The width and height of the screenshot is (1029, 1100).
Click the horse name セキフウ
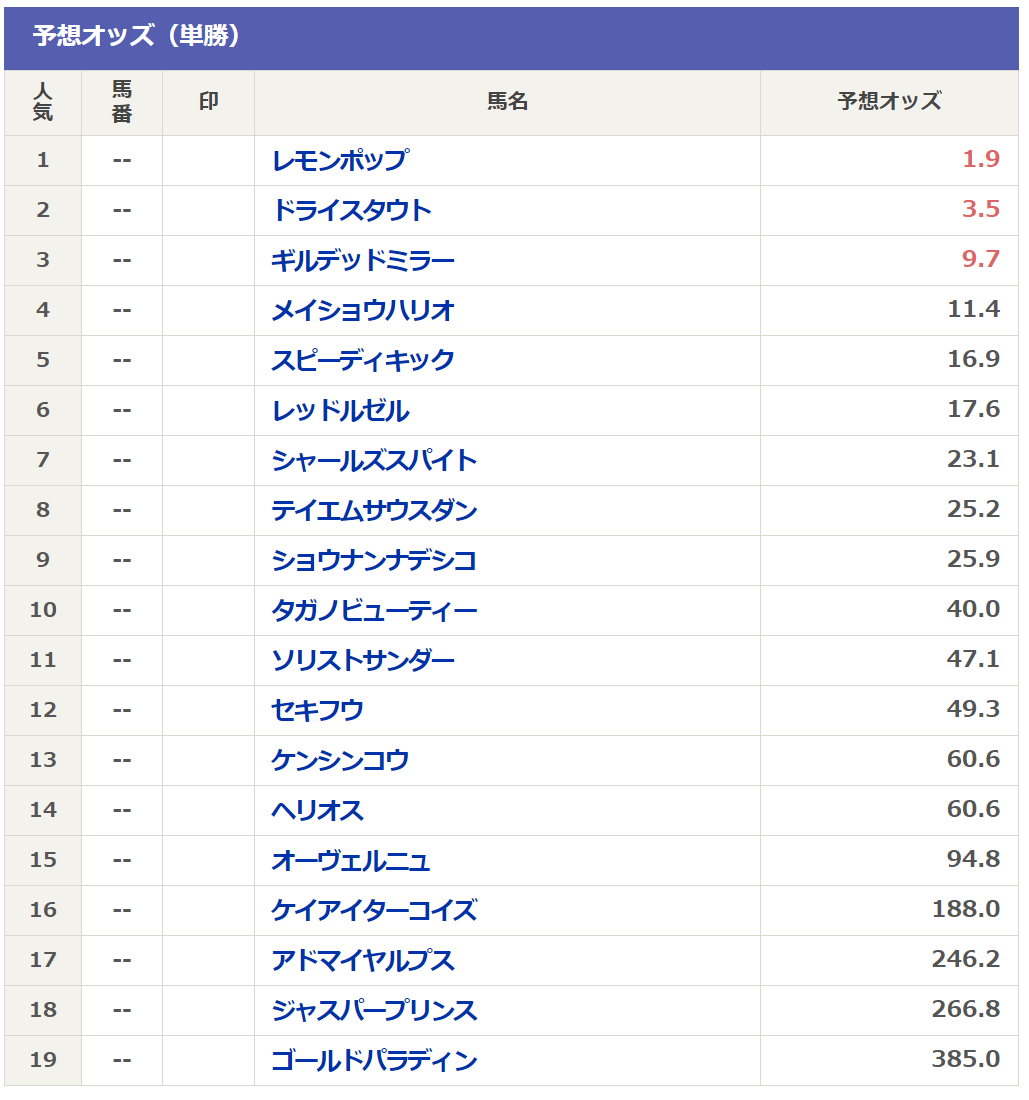317,711
